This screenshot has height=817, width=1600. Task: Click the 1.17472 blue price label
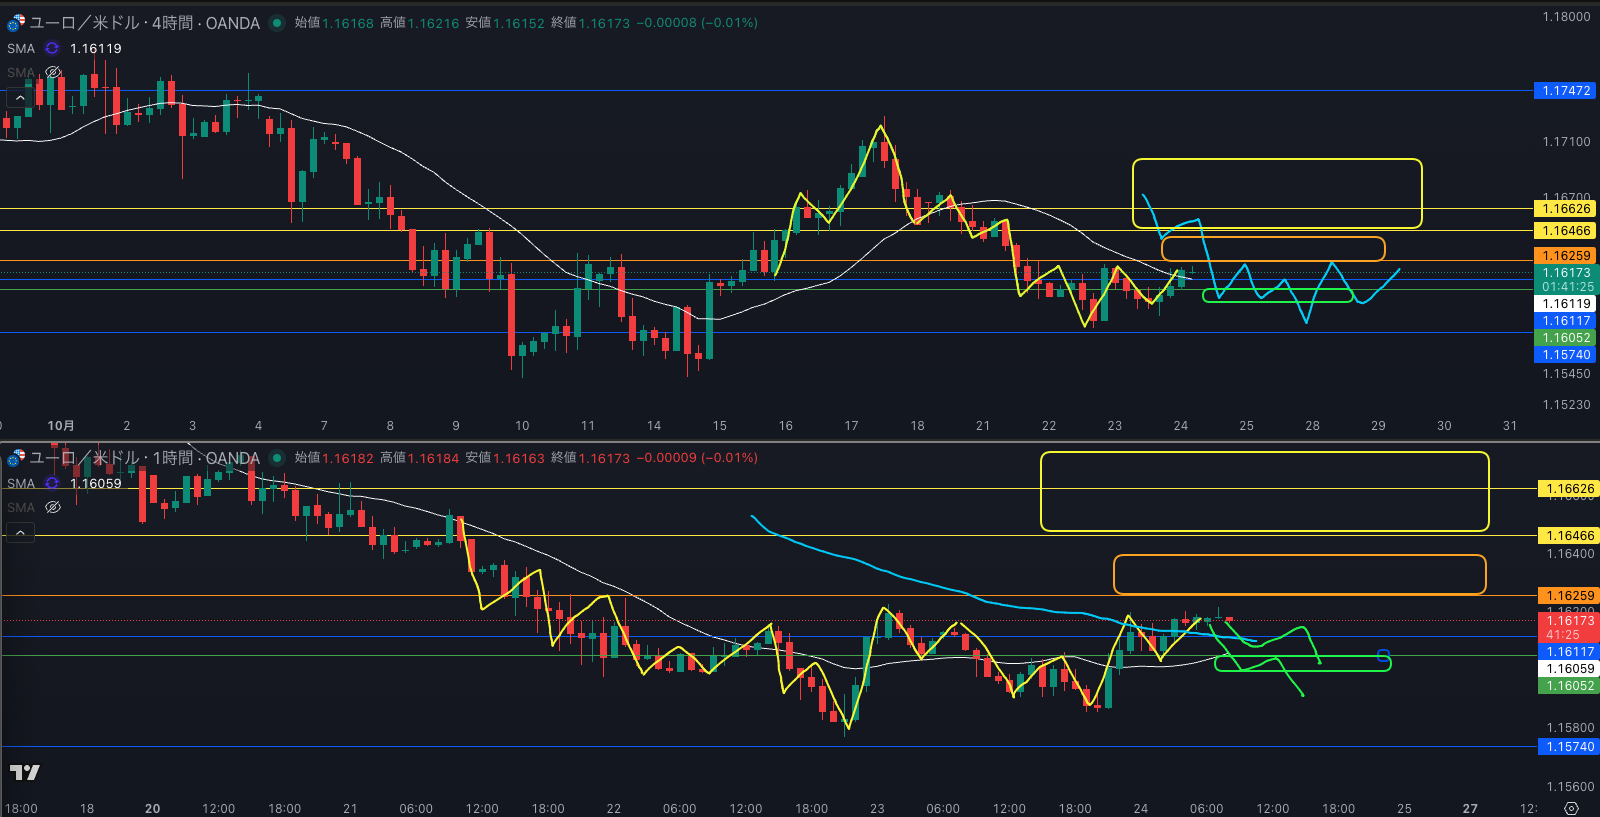1566,91
